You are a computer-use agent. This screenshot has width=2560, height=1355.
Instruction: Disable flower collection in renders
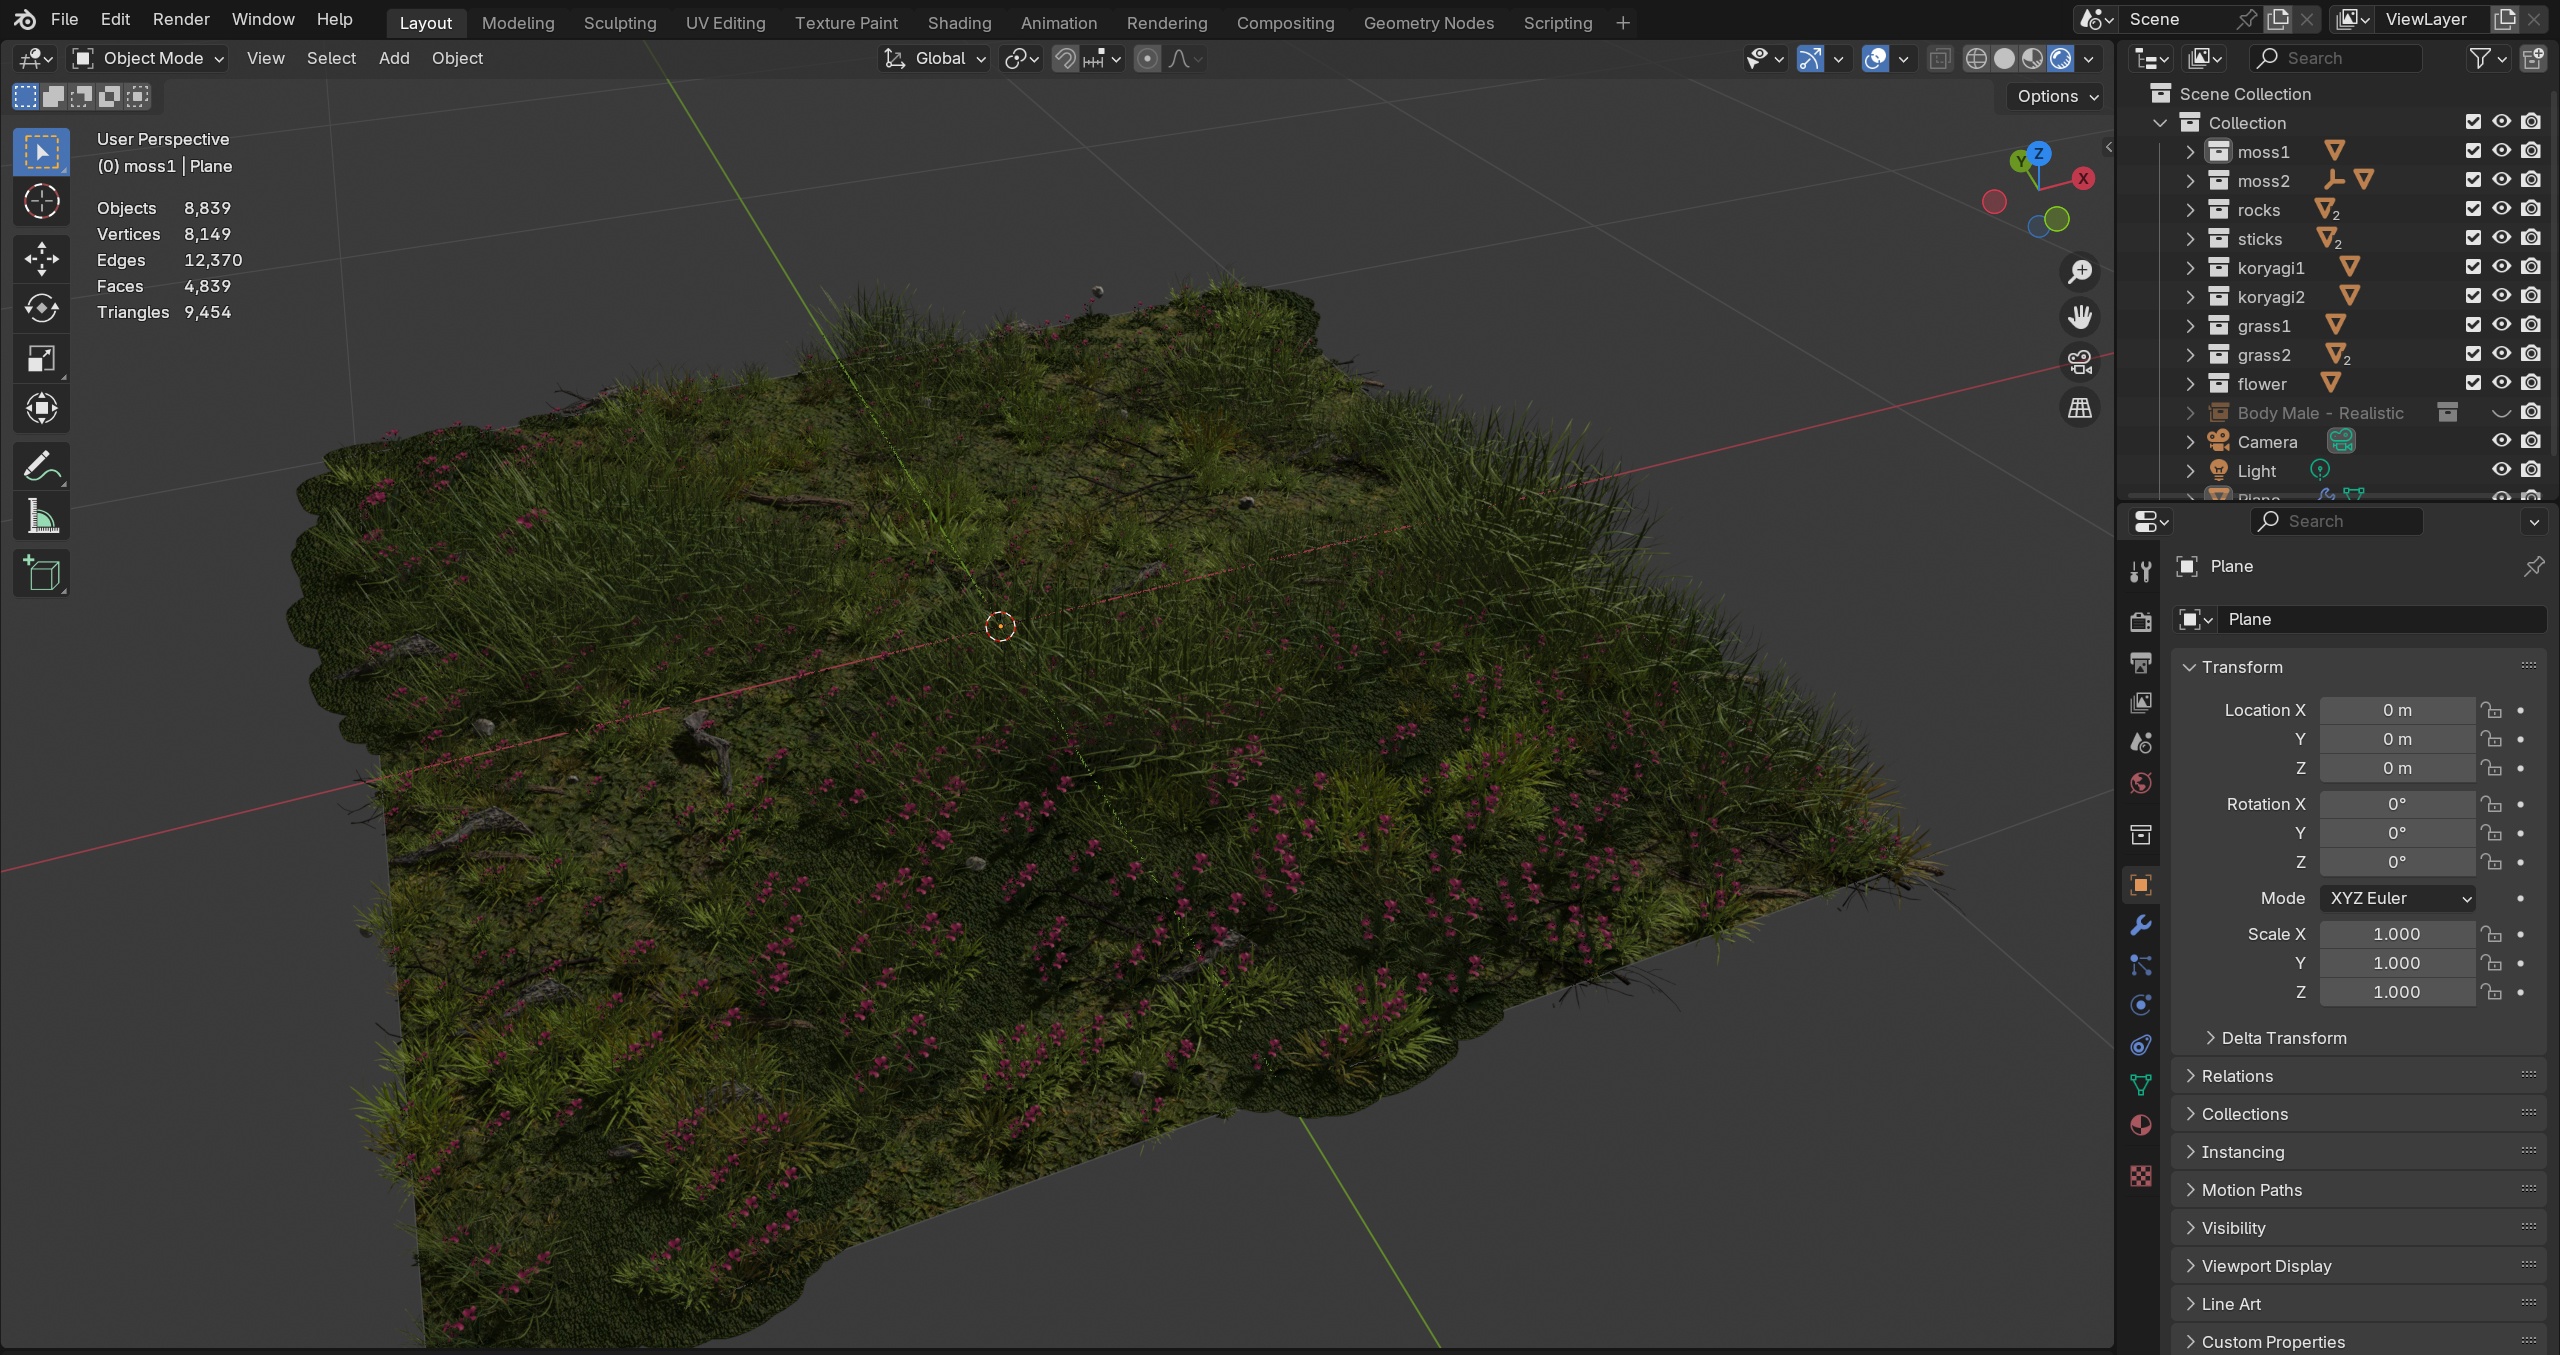pos(2530,383)
